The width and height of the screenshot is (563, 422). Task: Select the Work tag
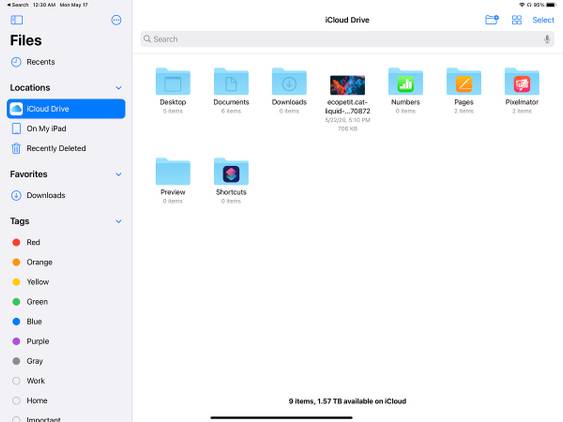tap(66, 381)
